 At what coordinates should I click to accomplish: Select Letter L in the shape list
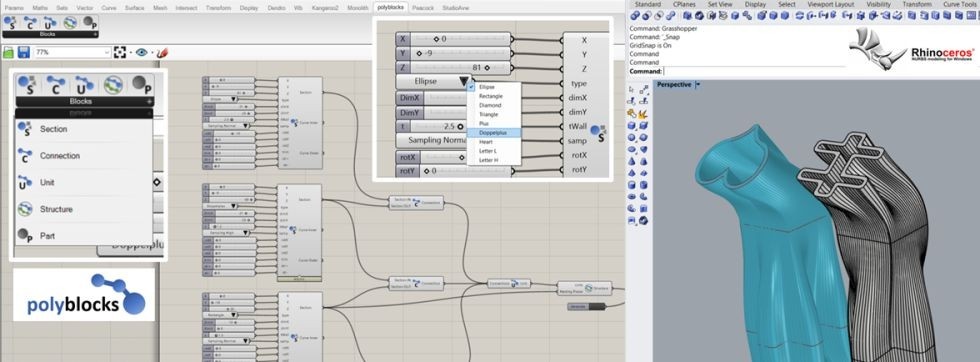(494, 151)
